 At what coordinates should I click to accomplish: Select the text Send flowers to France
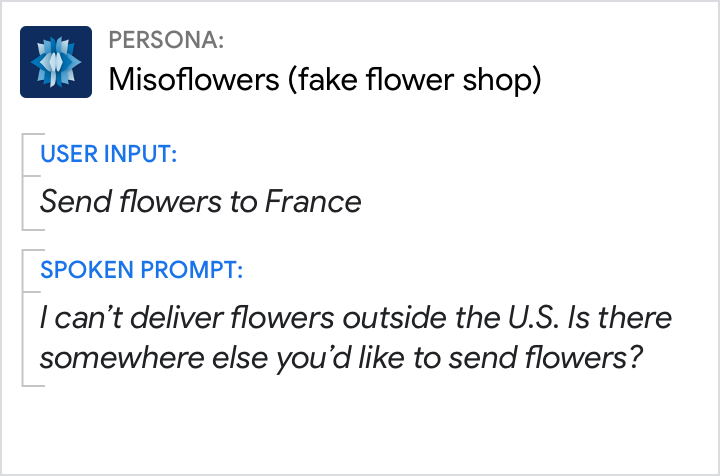(200, 202)
